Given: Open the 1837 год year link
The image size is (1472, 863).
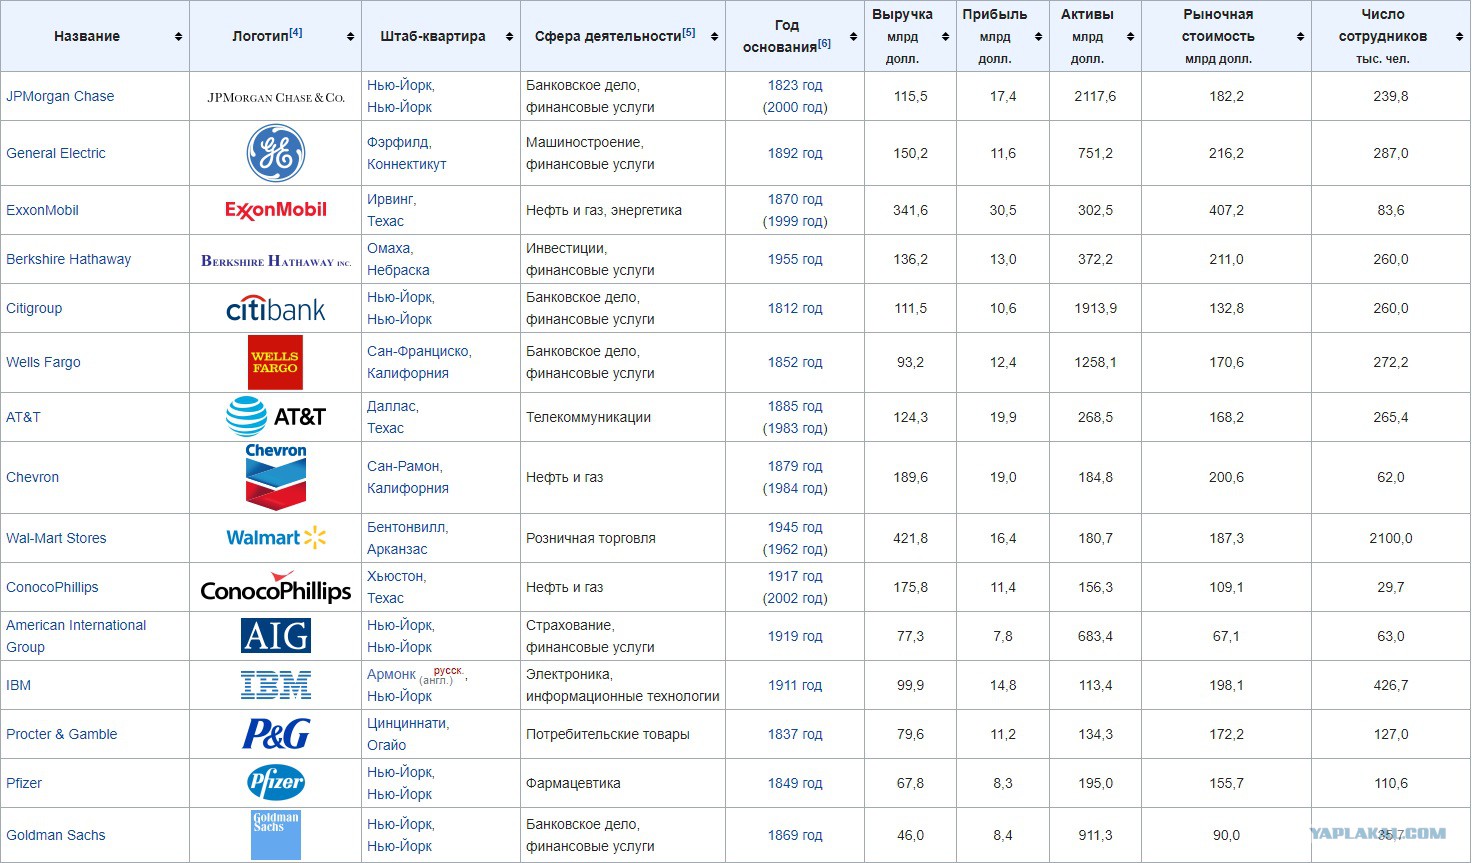Looking at the screenshot, I should (x=795, y=734).
